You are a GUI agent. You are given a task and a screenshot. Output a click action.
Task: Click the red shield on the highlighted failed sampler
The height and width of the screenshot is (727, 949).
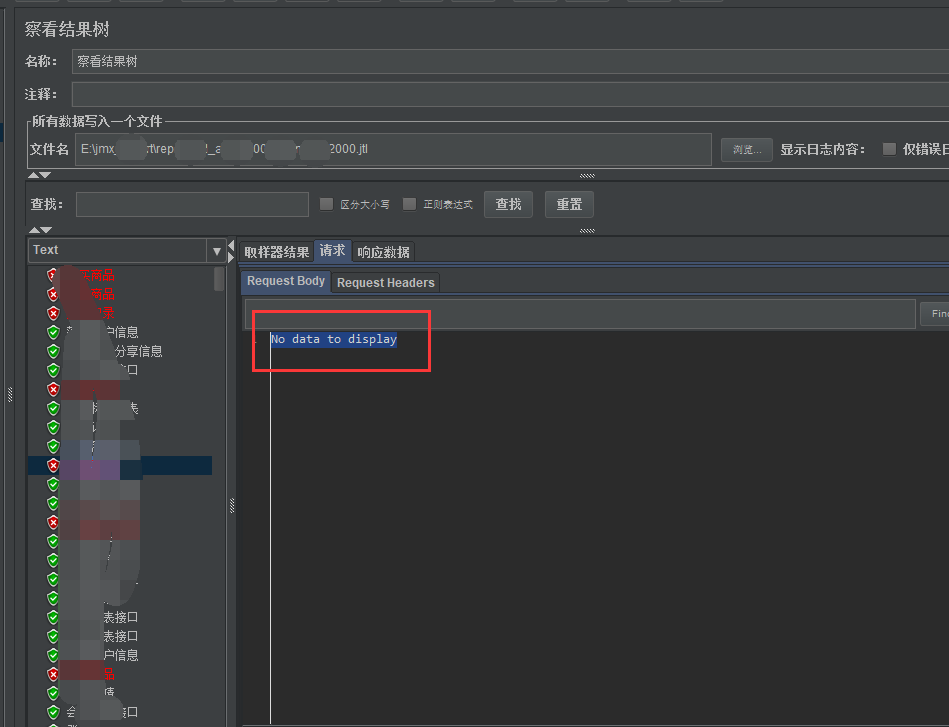(x=53, y=465)
